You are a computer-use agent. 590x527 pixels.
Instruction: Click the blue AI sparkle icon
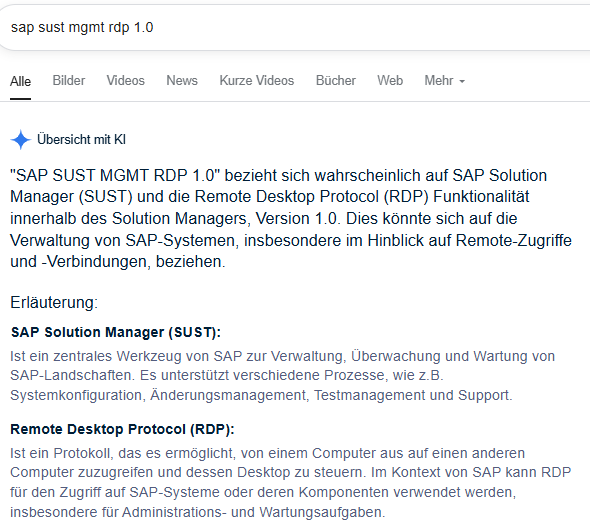[x=21, y=140]
